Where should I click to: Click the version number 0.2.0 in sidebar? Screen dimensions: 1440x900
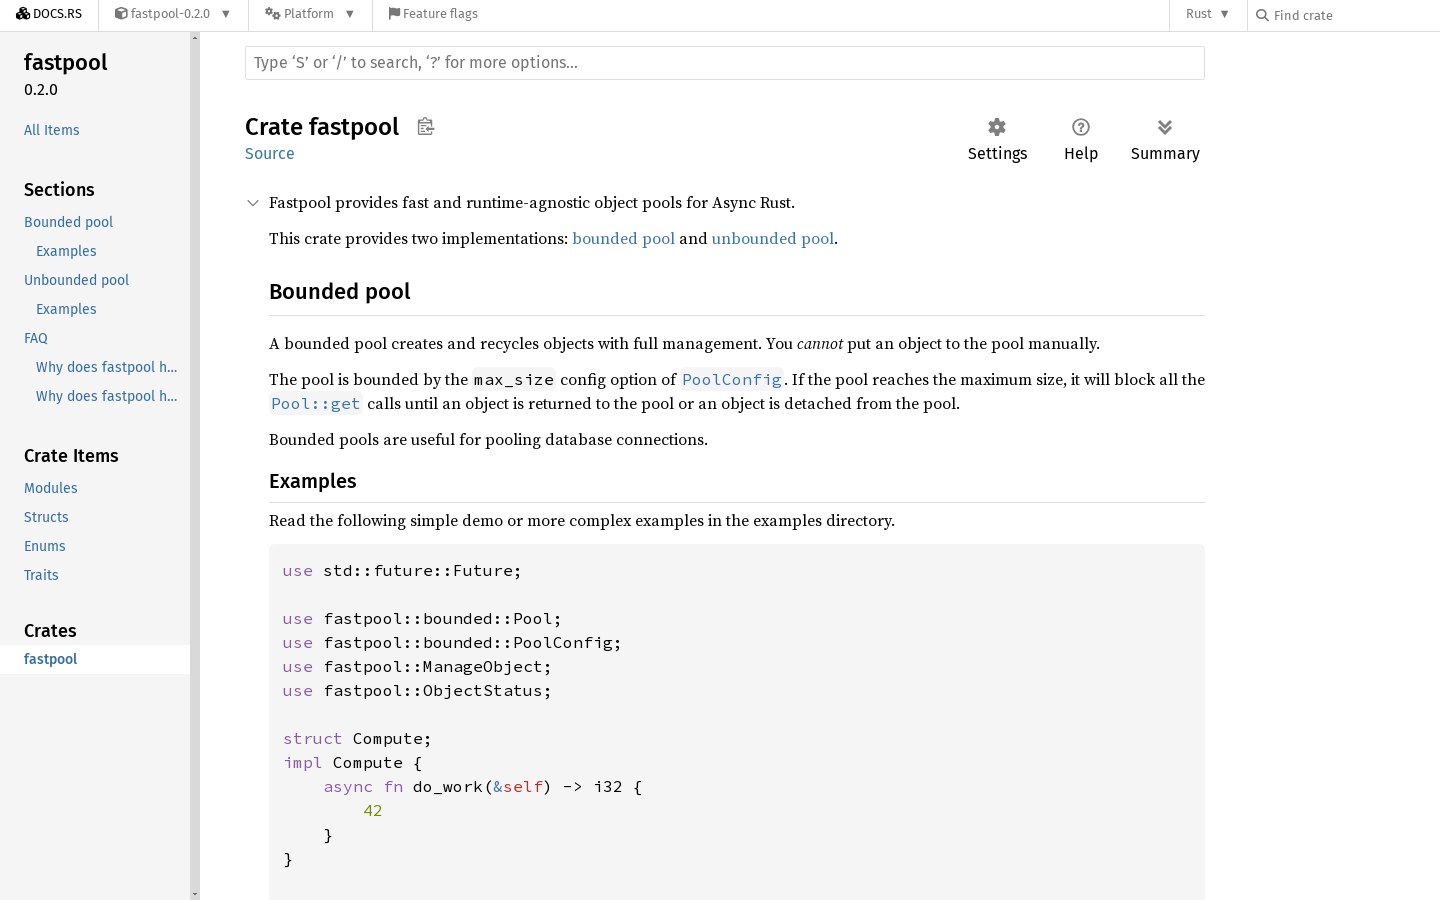tap(41, 90)
